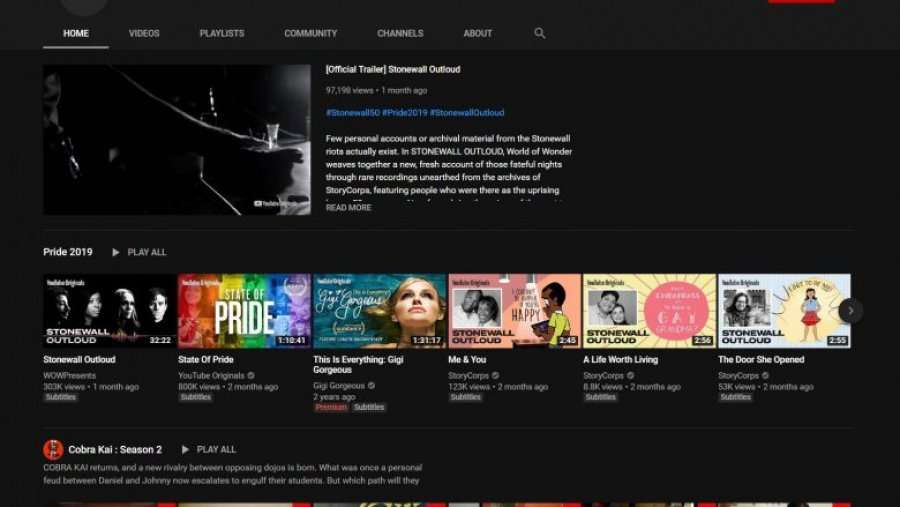Click the play triangle beside Pride 2019 Play All
The image size is (900, 507).
click(116, 252)
